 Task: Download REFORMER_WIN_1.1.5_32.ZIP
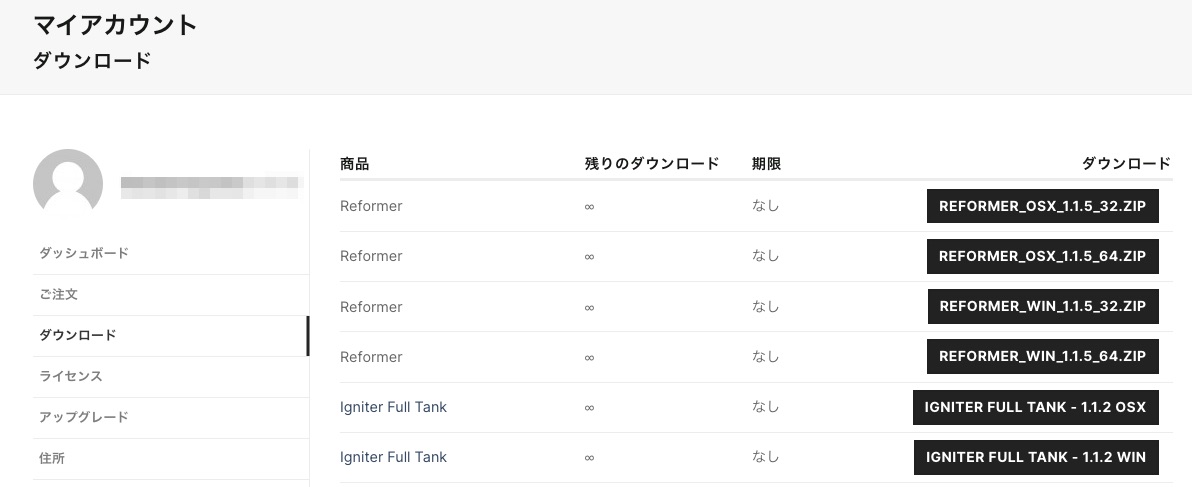click(1043, 306)
